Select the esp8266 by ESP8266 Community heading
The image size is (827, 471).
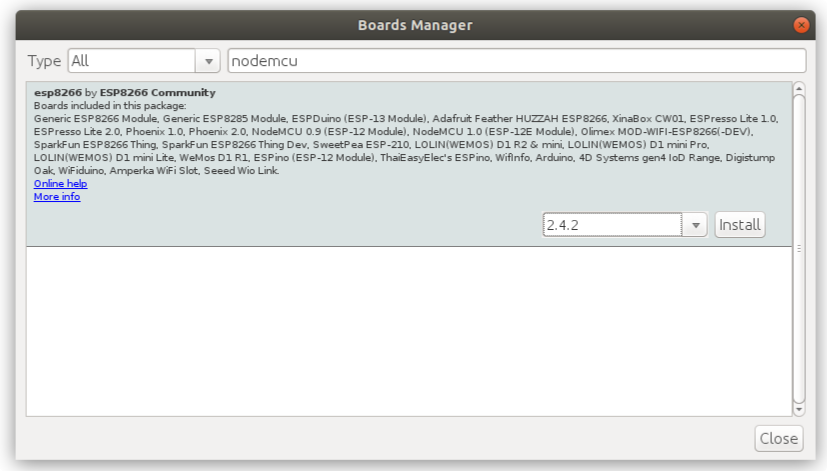124,93
